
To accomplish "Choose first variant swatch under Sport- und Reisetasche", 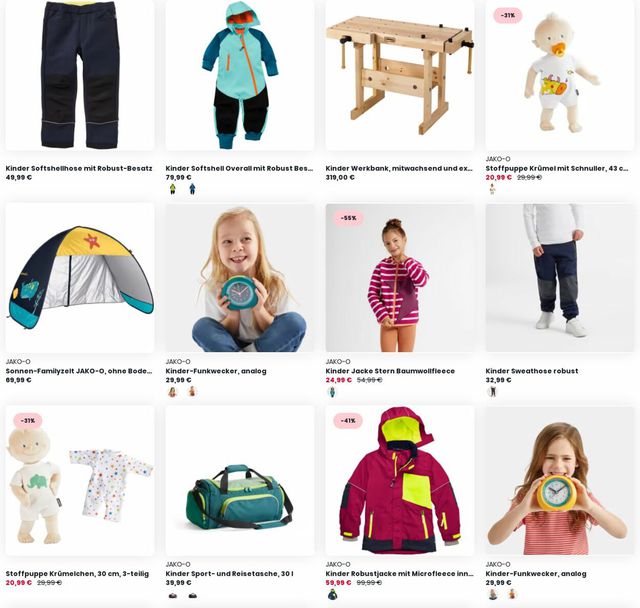I will (x=173, y=596).
